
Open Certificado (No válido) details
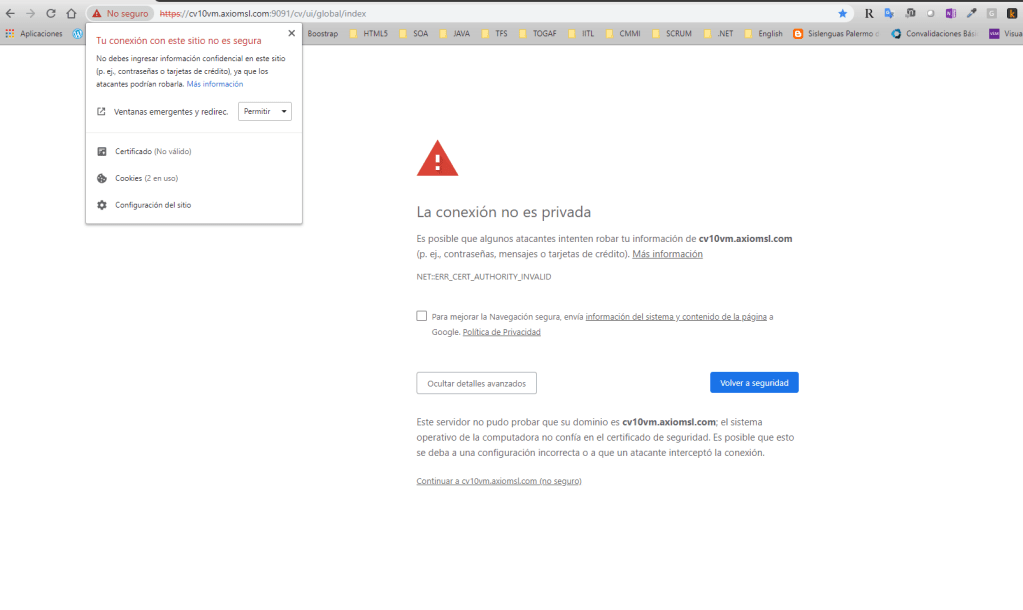(152, 151)
